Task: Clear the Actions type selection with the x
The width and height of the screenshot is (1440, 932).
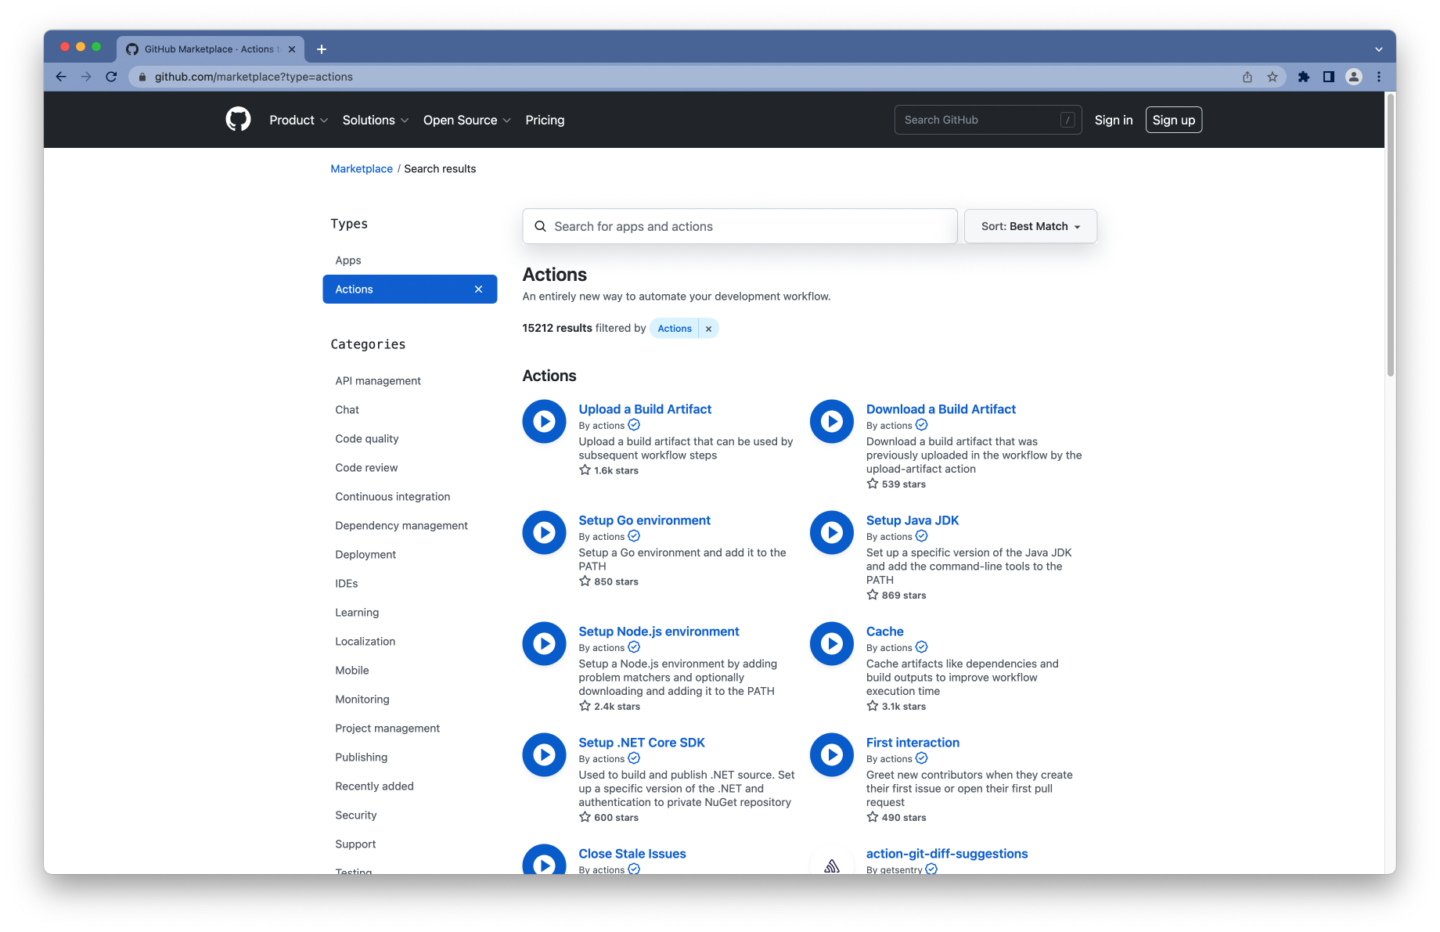Action: click(478, 289)
